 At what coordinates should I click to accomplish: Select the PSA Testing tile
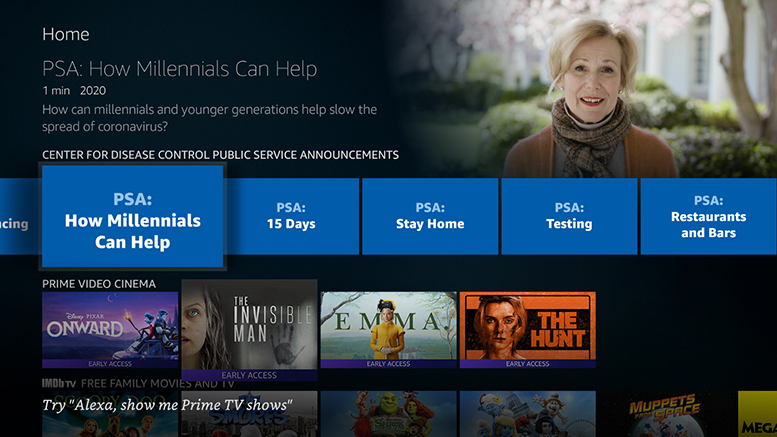[x=569, y=216]
